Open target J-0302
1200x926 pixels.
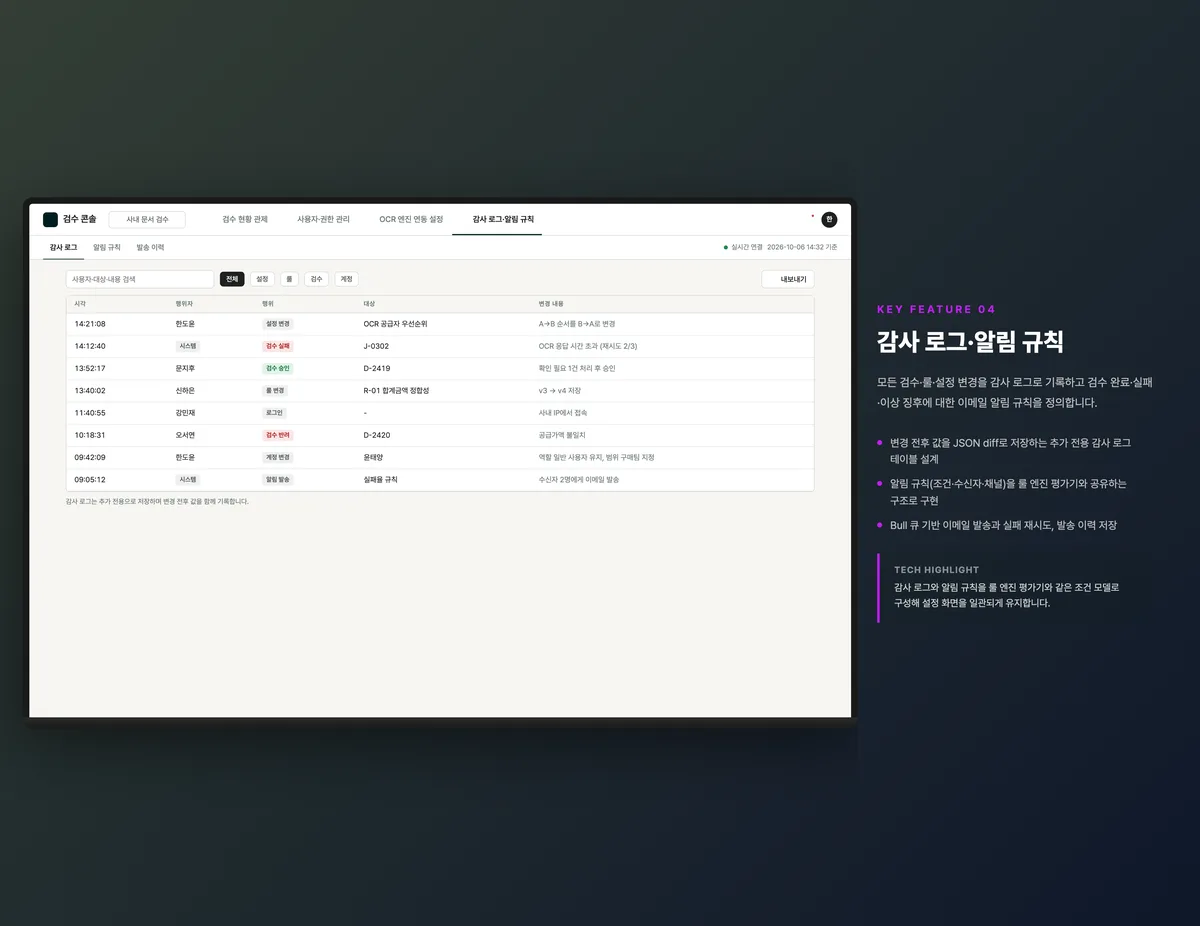[376, 346]
